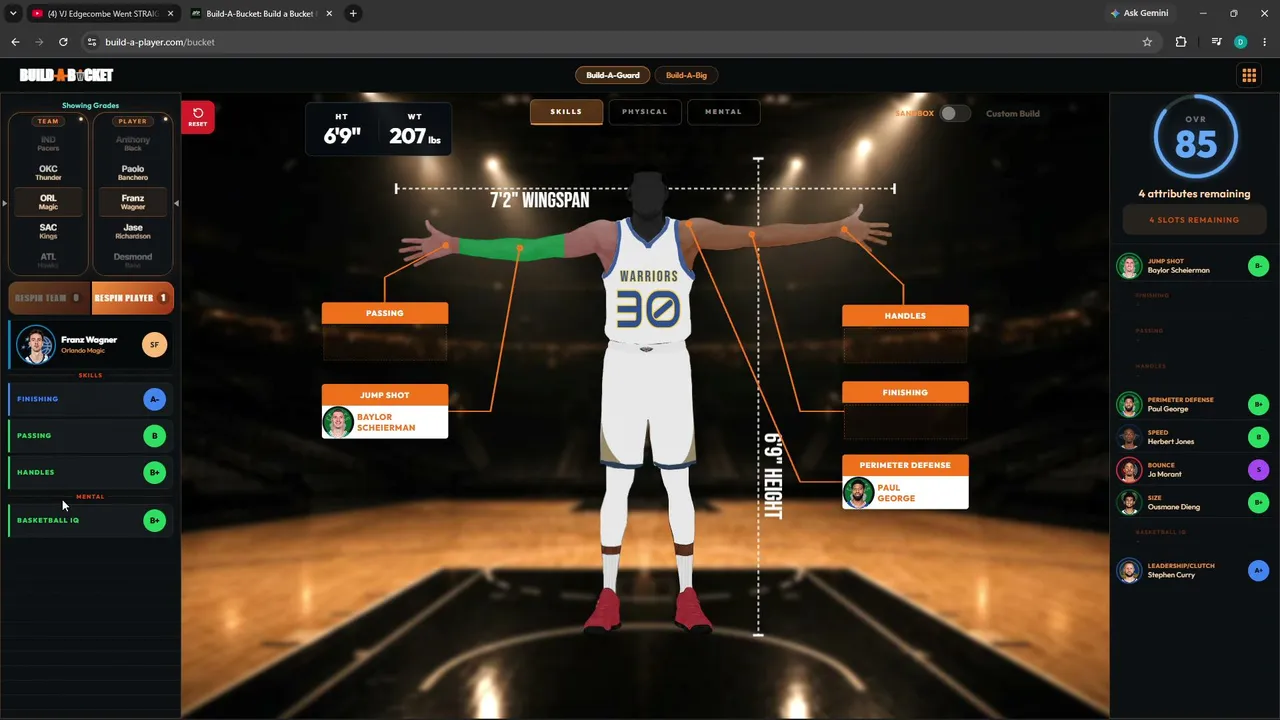Click the empty Handles slot on the court

coord(905,345)
